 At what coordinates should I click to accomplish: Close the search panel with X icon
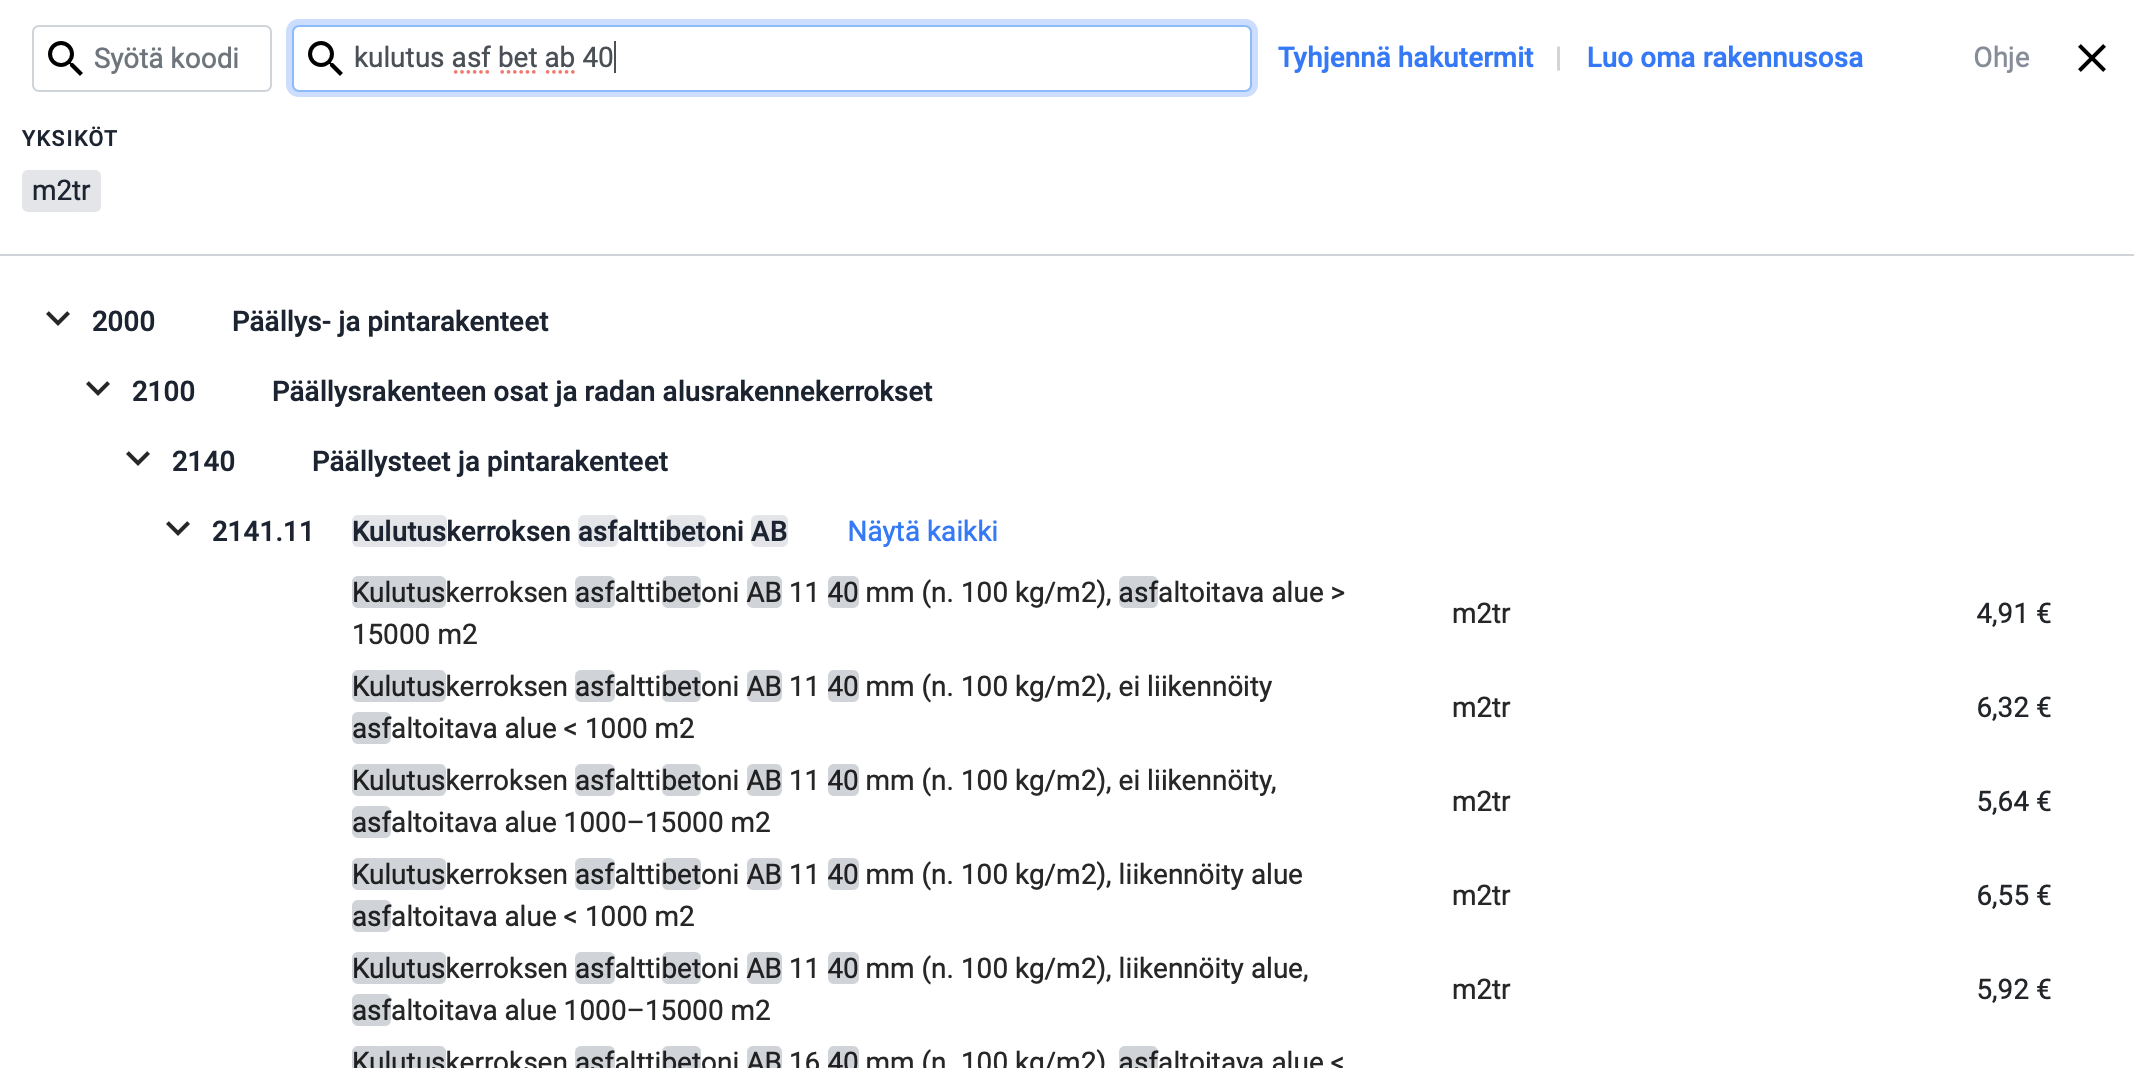tap(2091, 58)
